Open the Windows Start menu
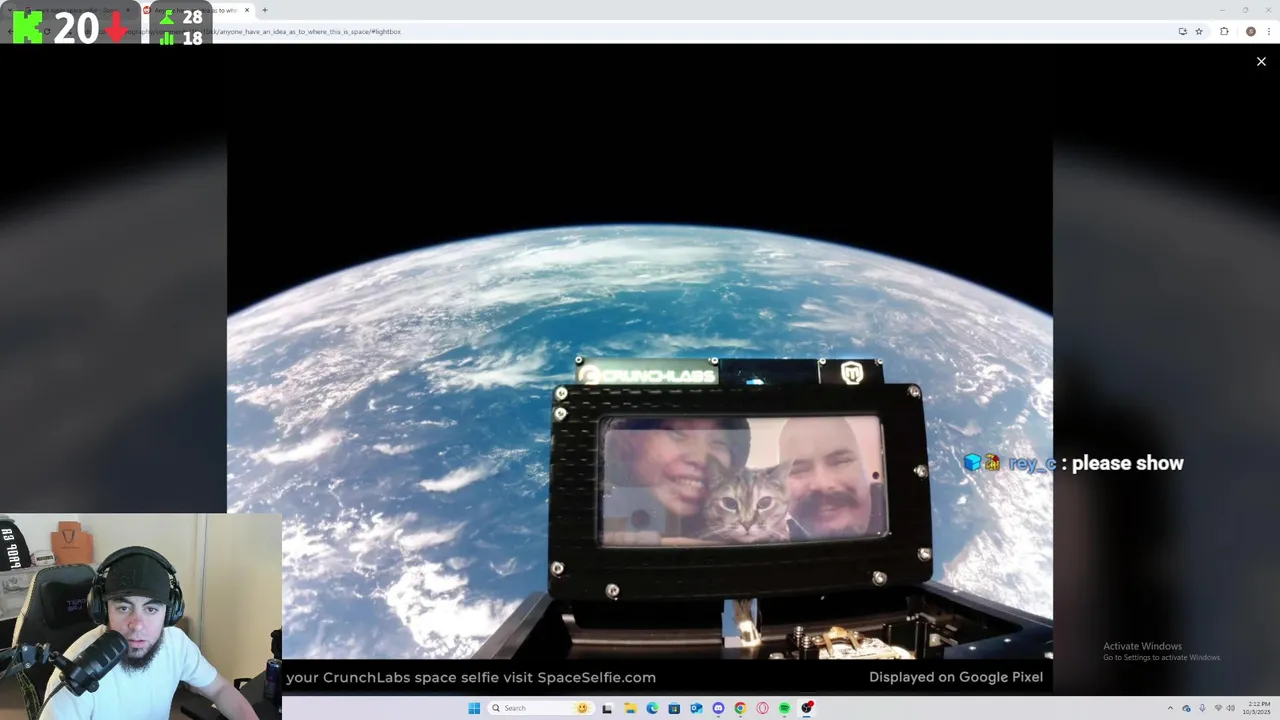 (474, 708)
